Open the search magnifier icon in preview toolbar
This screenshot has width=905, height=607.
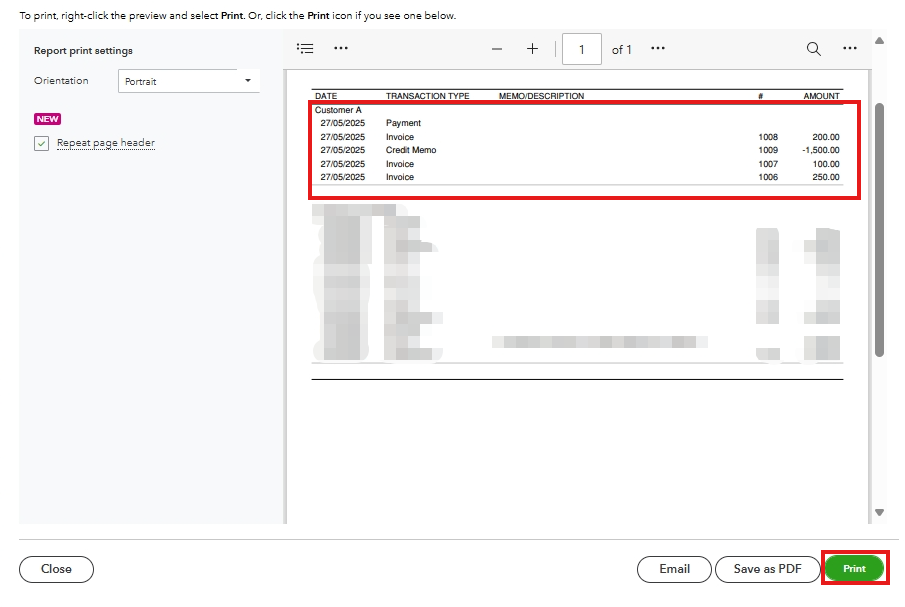point(814,49)
